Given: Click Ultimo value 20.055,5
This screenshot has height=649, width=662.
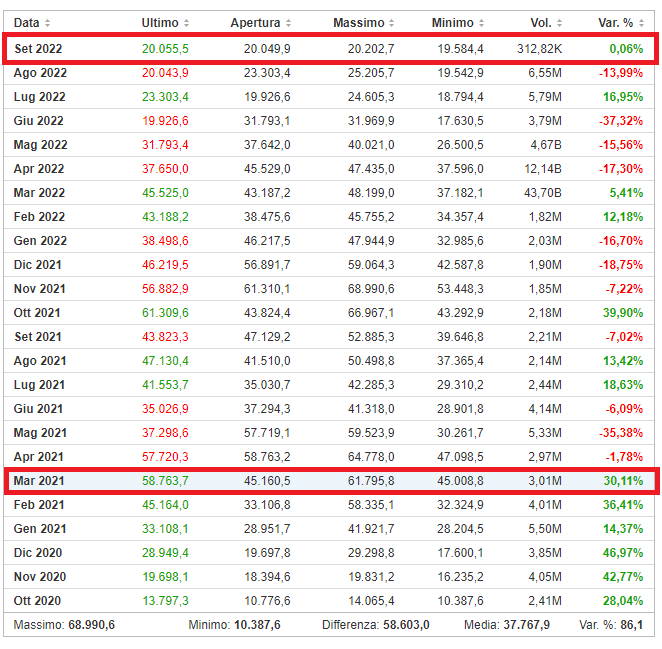Looking at the screenshot, I should click(165, 49).
